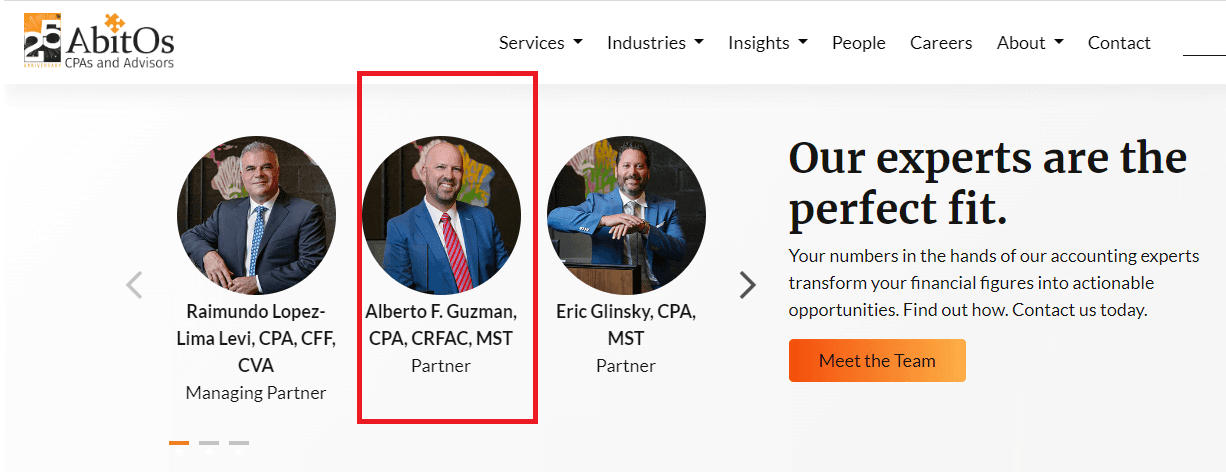The height and width of the screenshot is (472, 1226).
Task: Click Eric Glinsky's portrait photo
Action: coord(626,215)
